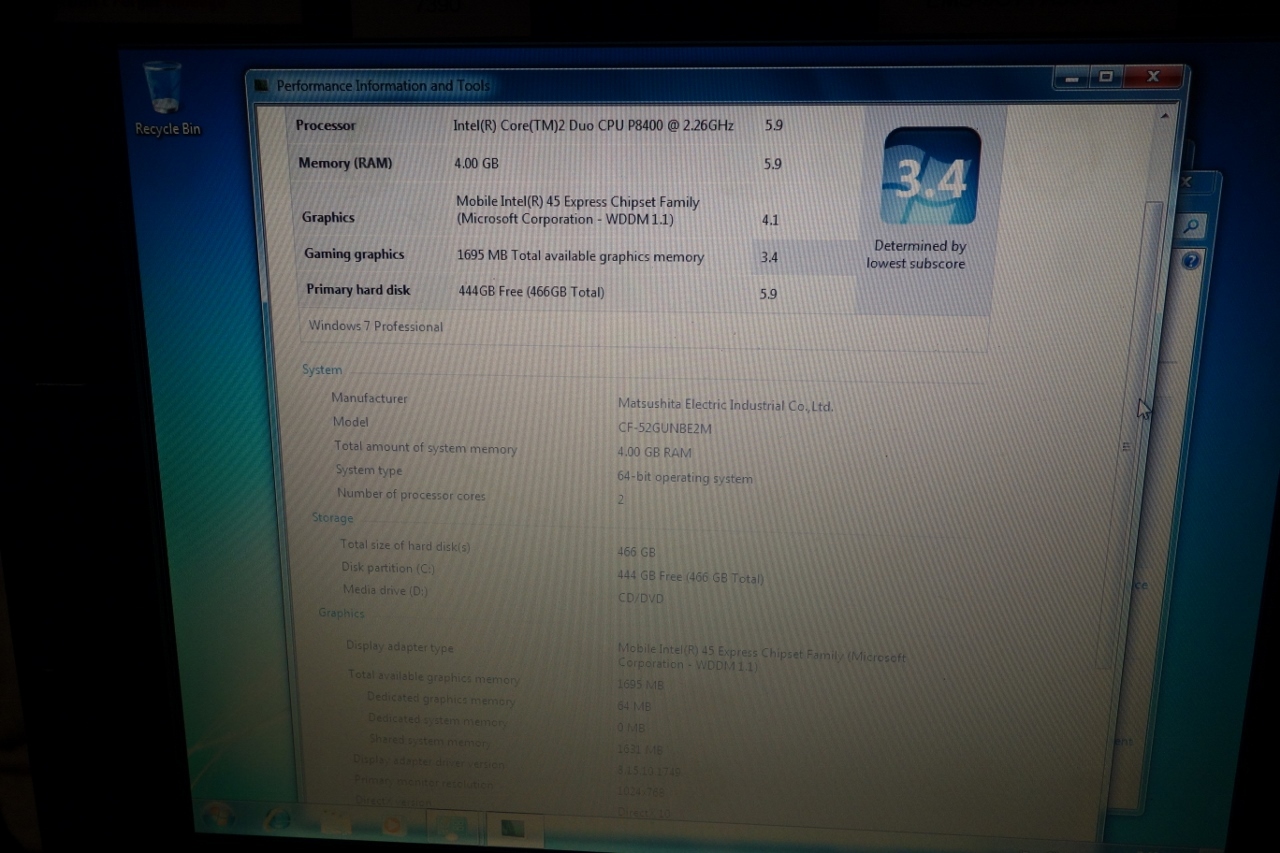
Task: Open the blue help icon in the background window
Action: point(1190,262)
